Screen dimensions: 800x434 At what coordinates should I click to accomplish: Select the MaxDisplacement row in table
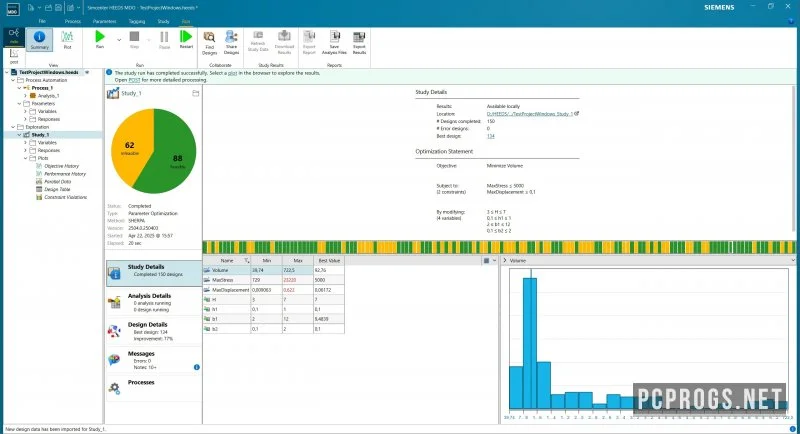click(x=273, y=290)
